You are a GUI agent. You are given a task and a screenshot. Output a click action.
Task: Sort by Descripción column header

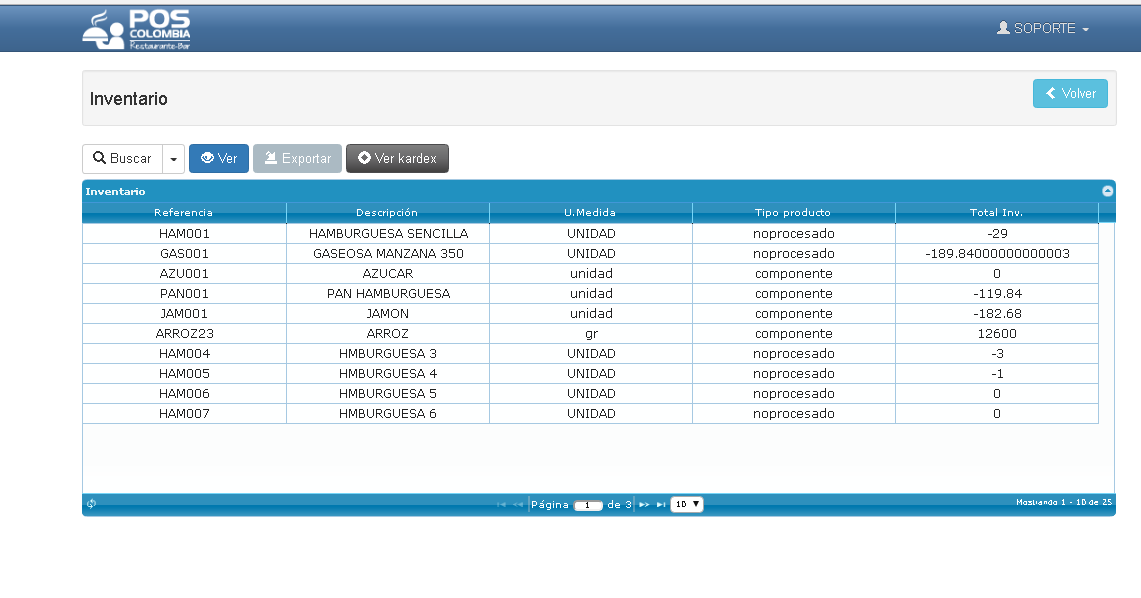point(388,212)
